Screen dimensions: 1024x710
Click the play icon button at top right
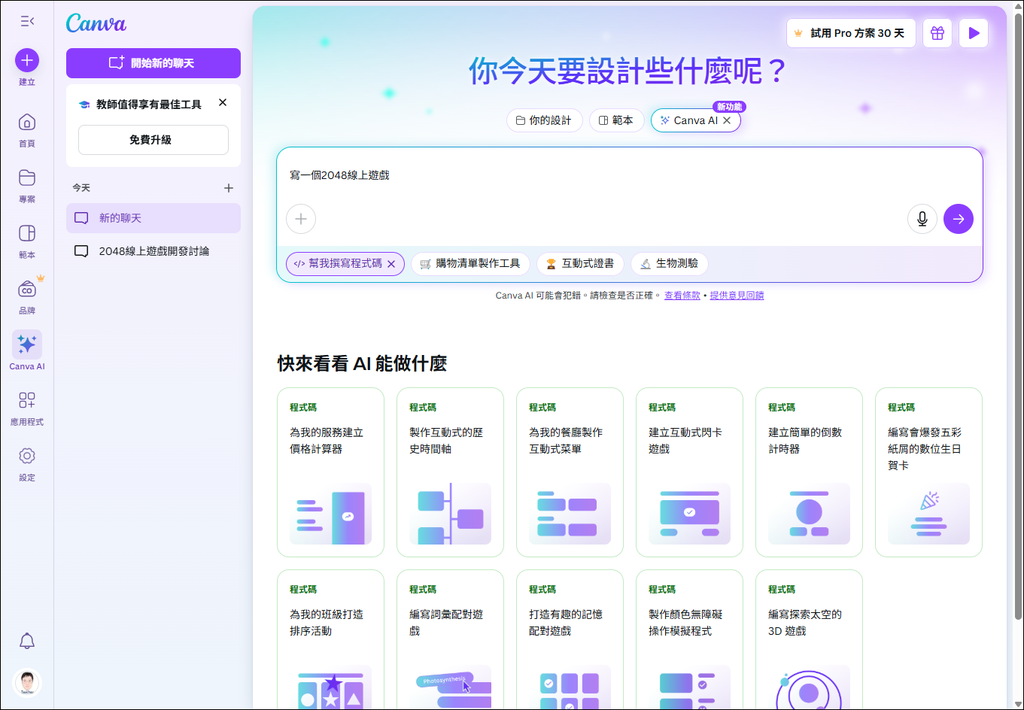point(974,33)
